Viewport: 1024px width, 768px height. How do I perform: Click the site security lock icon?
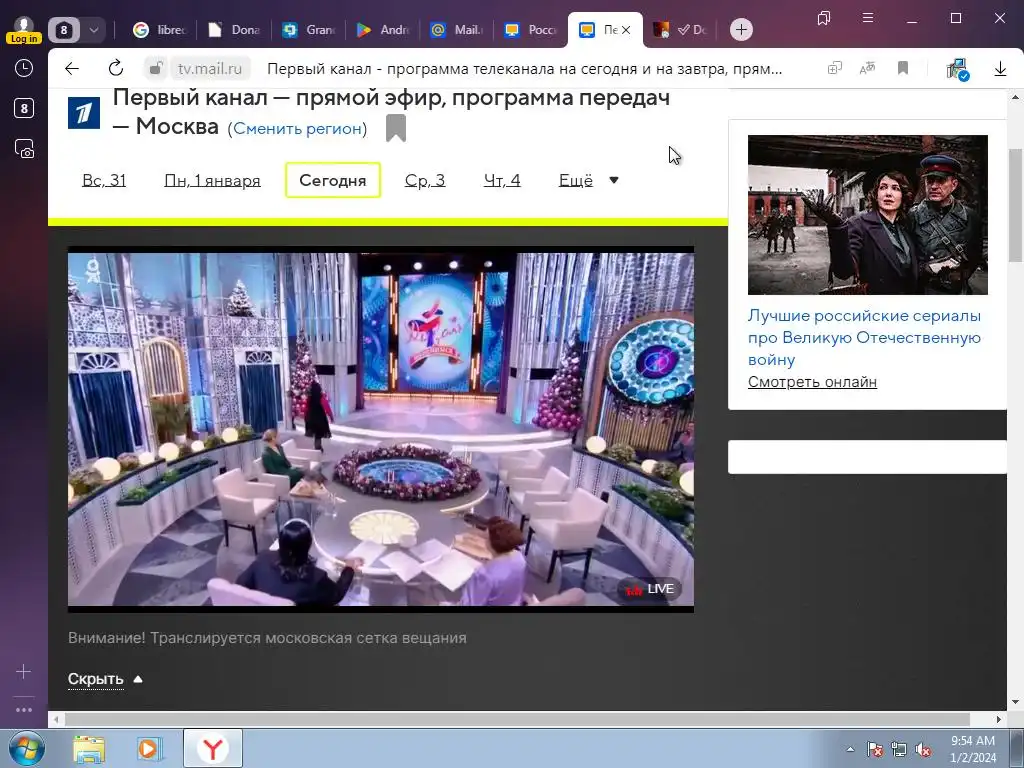[155, 68]
